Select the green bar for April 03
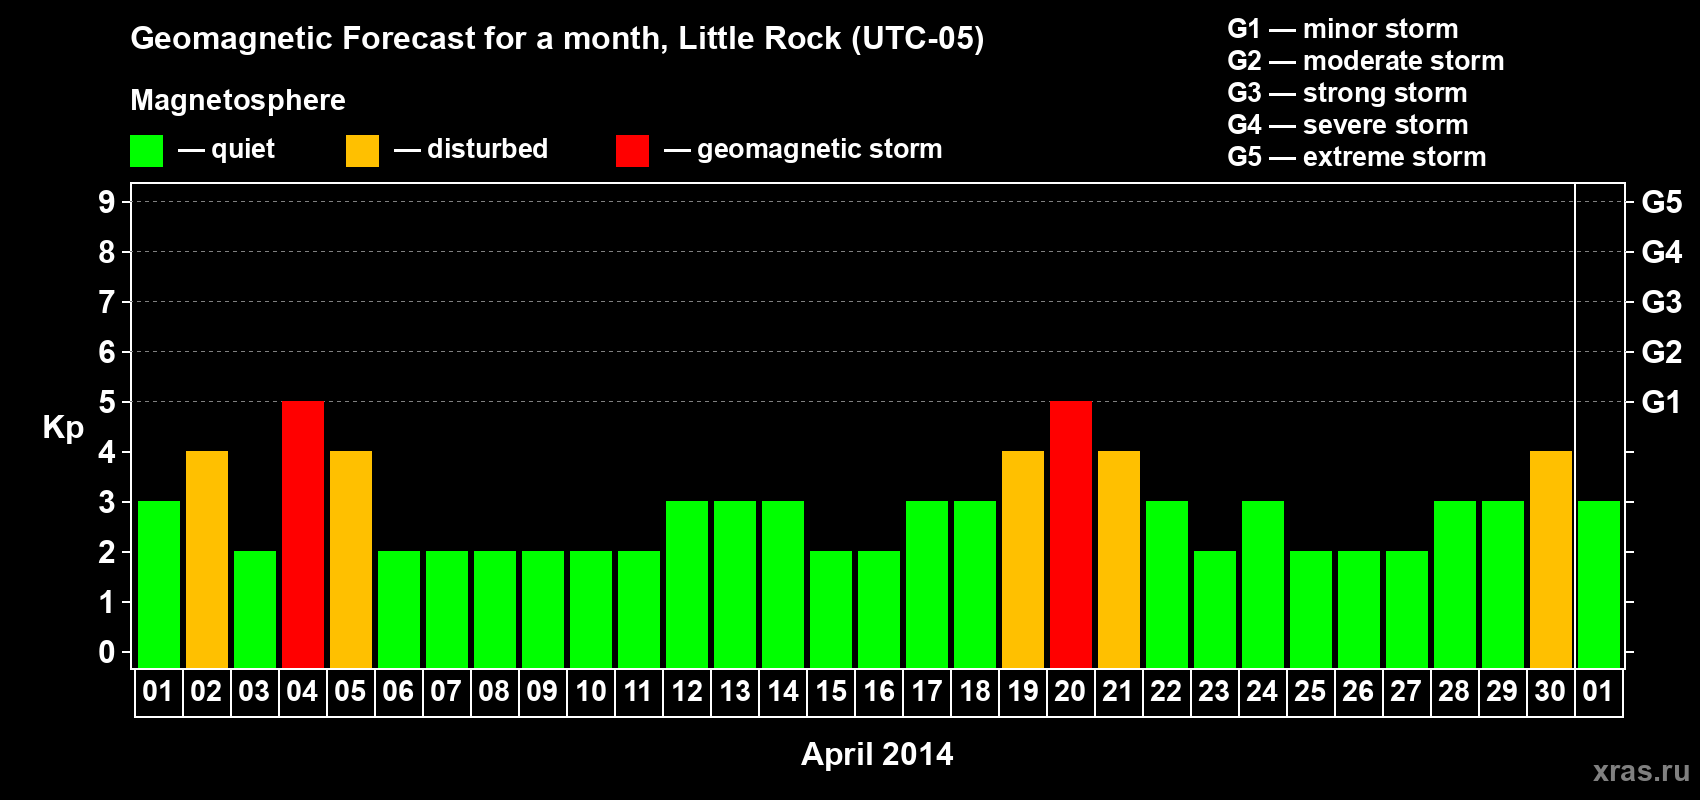The image size is (1700, 800). click(255, 610)
